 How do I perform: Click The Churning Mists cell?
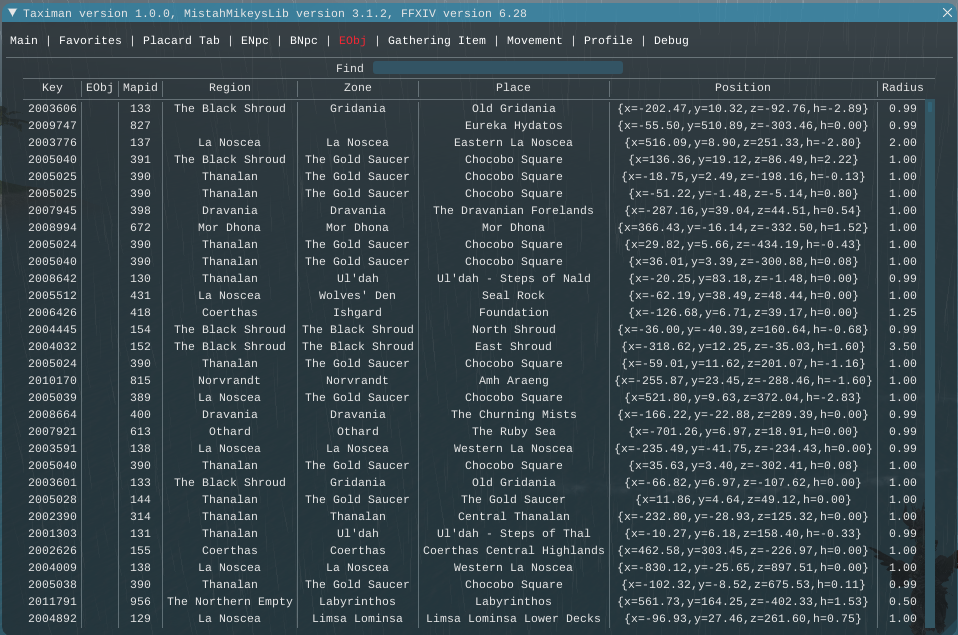[513, 414]
